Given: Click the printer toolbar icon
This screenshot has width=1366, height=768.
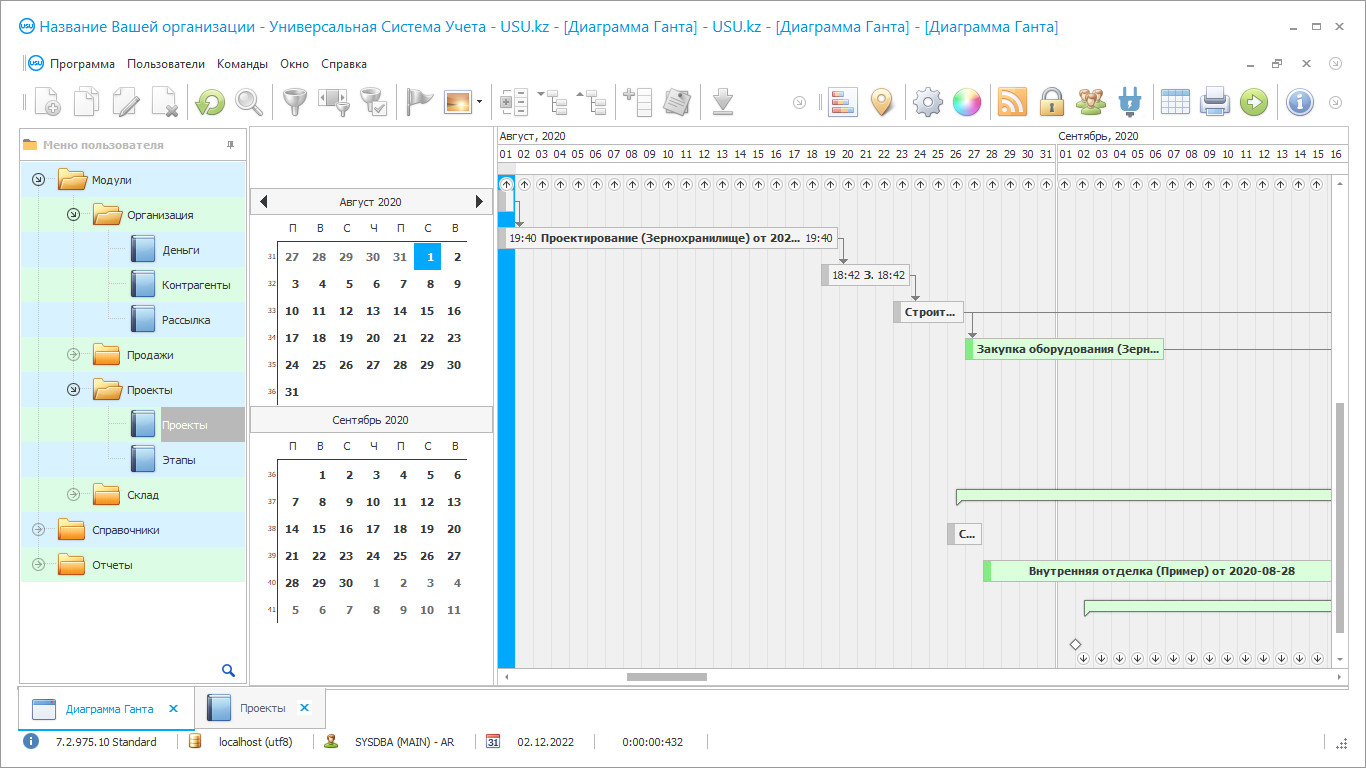Looking at the screenshot, I should tap(1214, 101).
